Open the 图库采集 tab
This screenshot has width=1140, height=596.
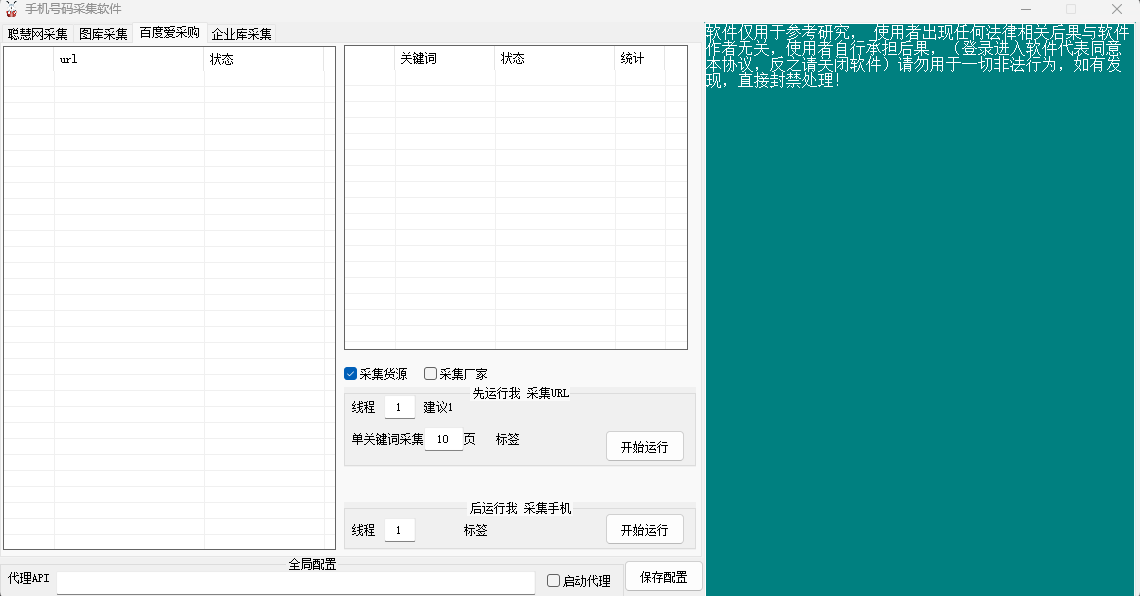point(104,34)
